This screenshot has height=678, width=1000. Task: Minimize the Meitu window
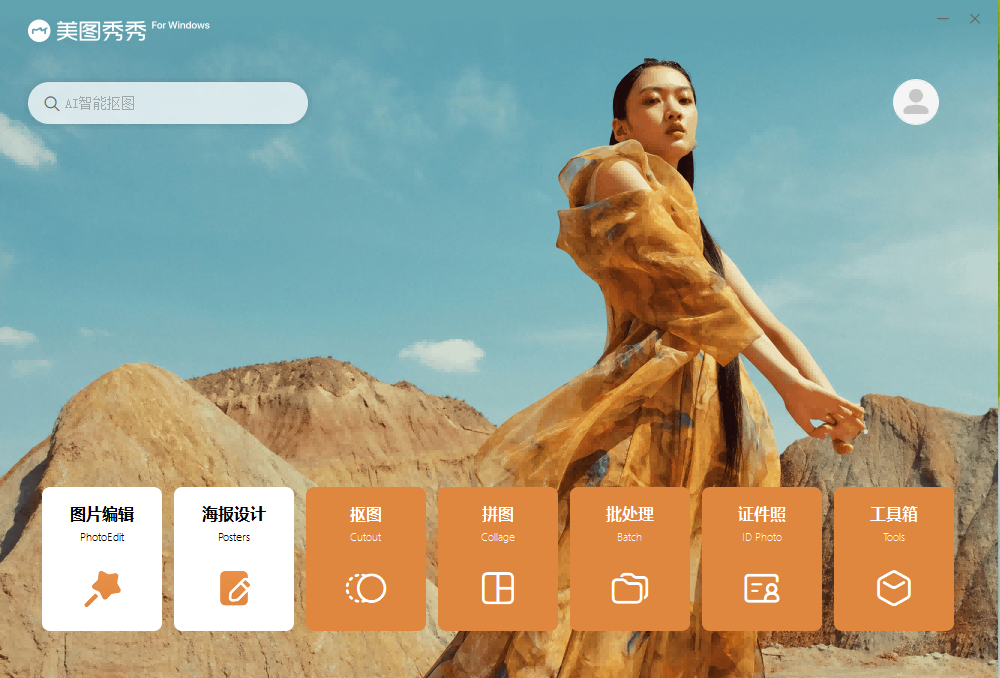(943, 19)
